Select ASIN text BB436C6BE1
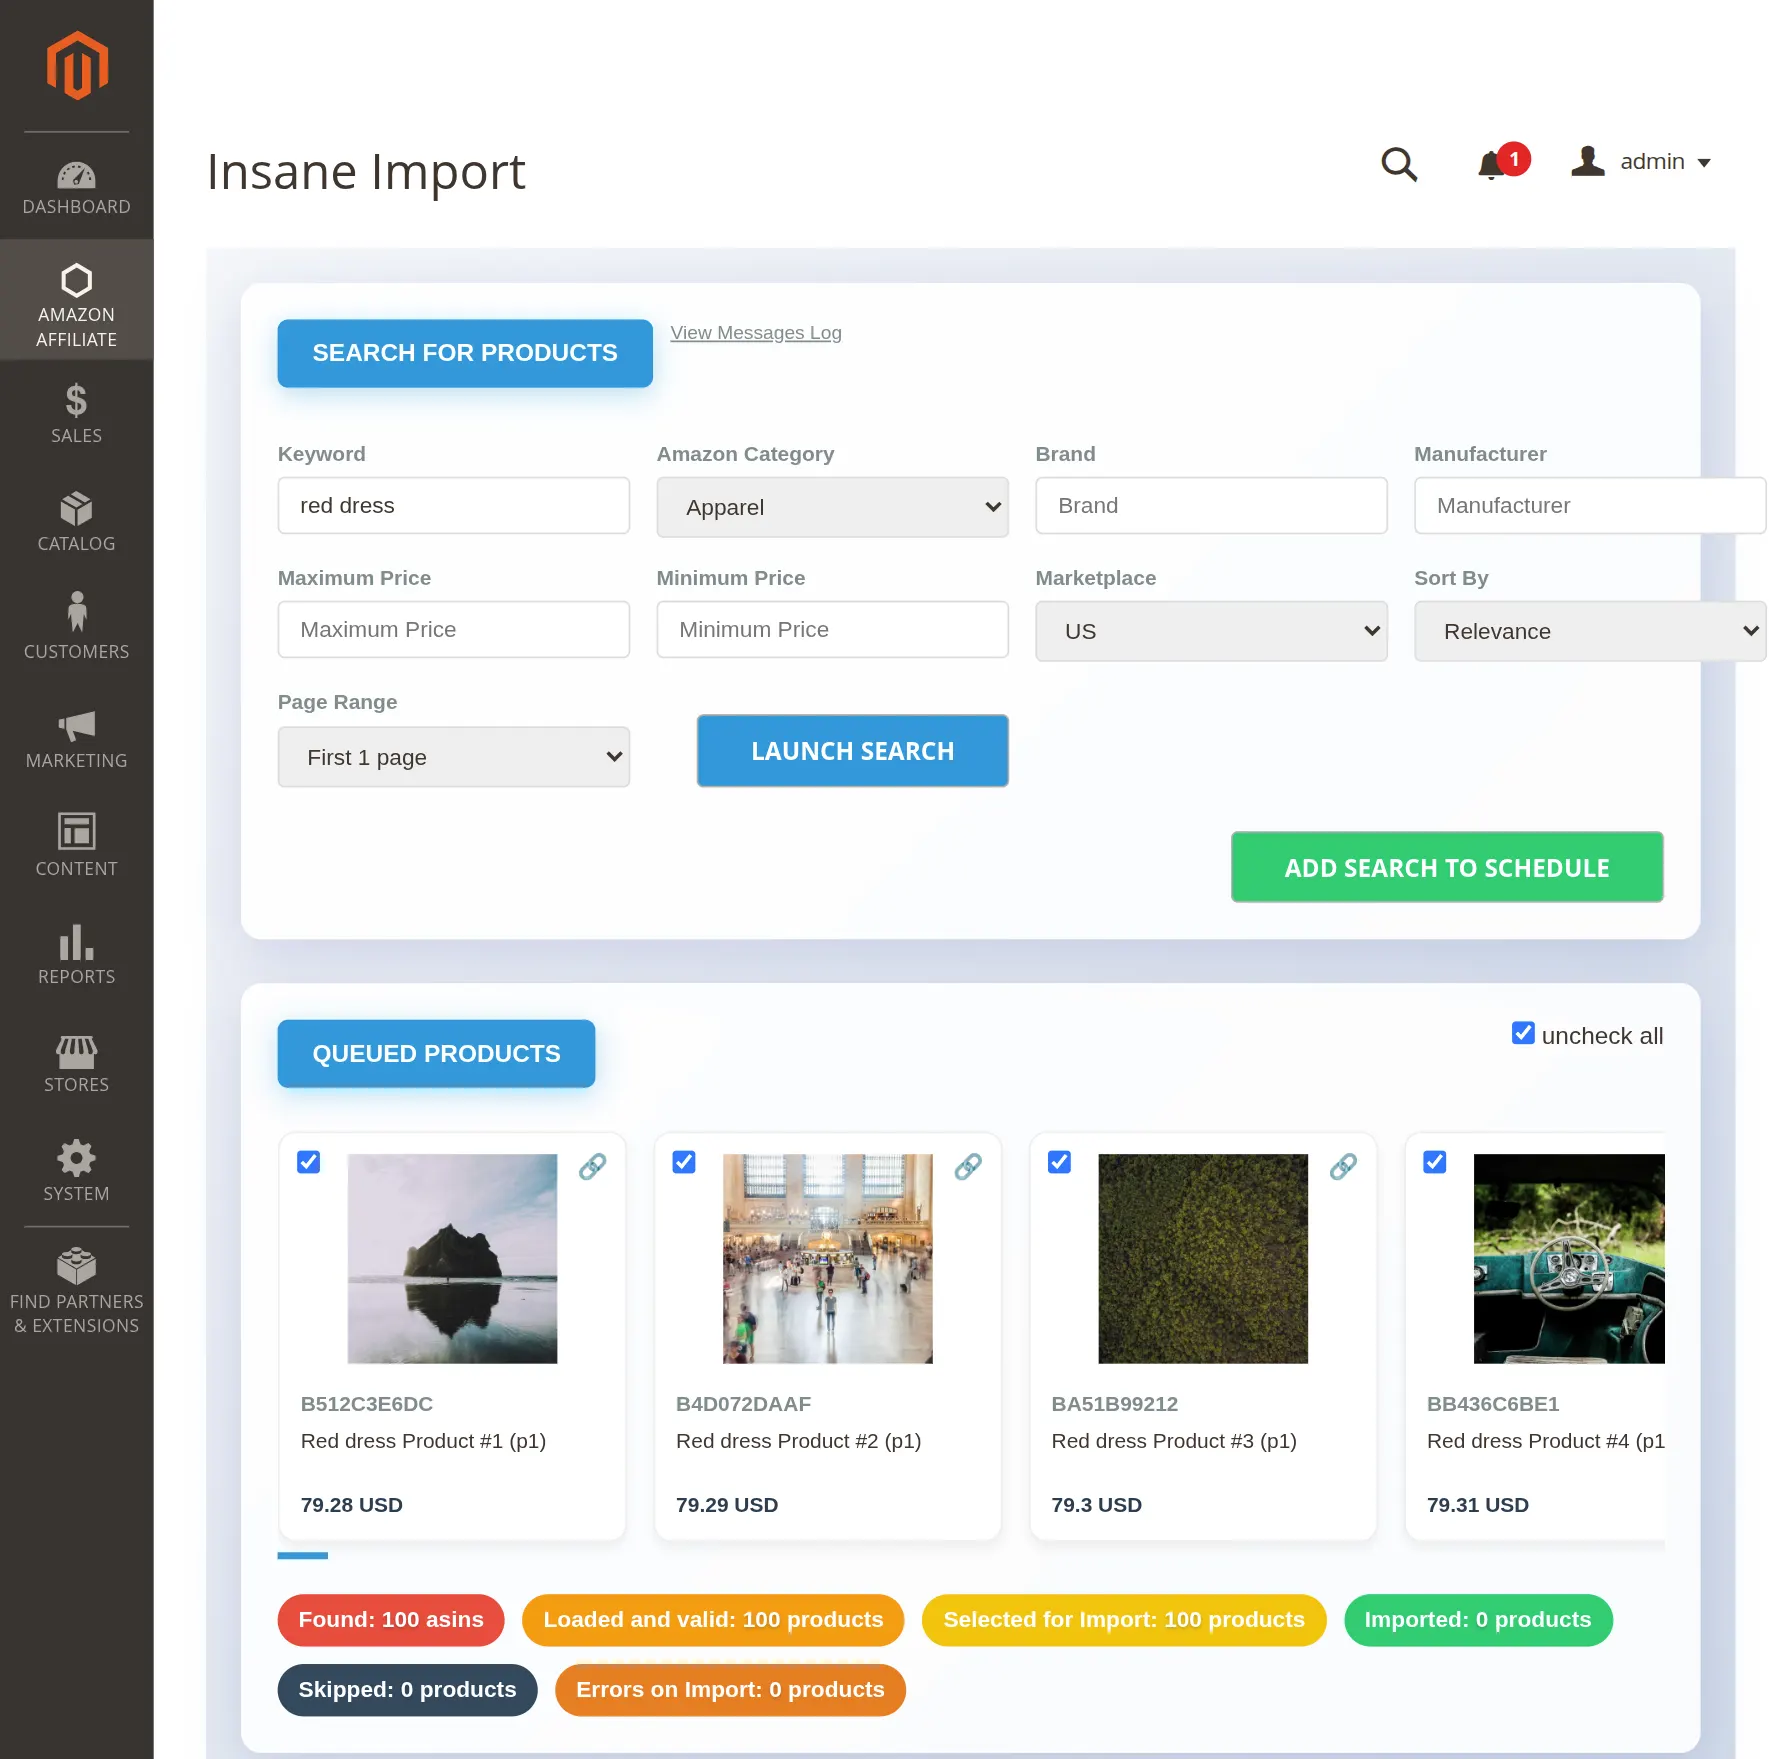The image size is (1788, 1759). pyautogui.click(x=1493, y=1404)
